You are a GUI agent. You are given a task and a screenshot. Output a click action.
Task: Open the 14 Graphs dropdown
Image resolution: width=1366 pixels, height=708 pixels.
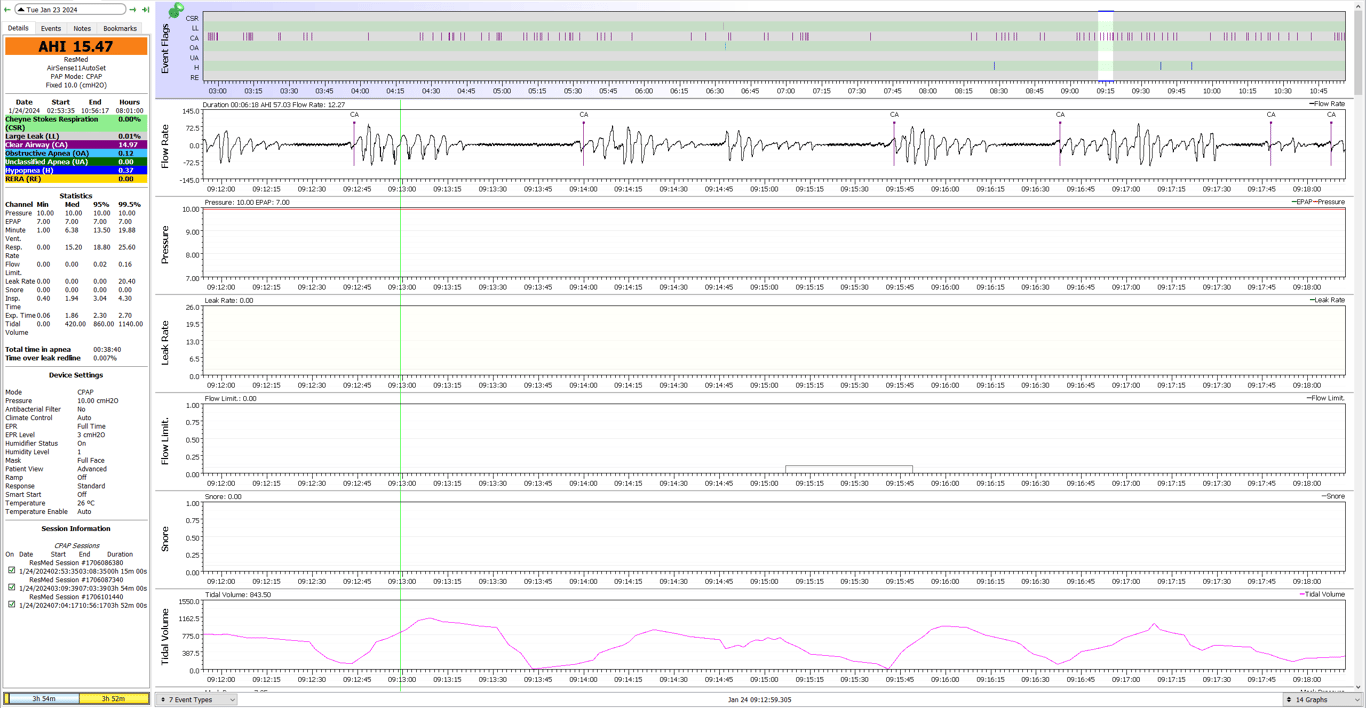[x=1323, y=700]
